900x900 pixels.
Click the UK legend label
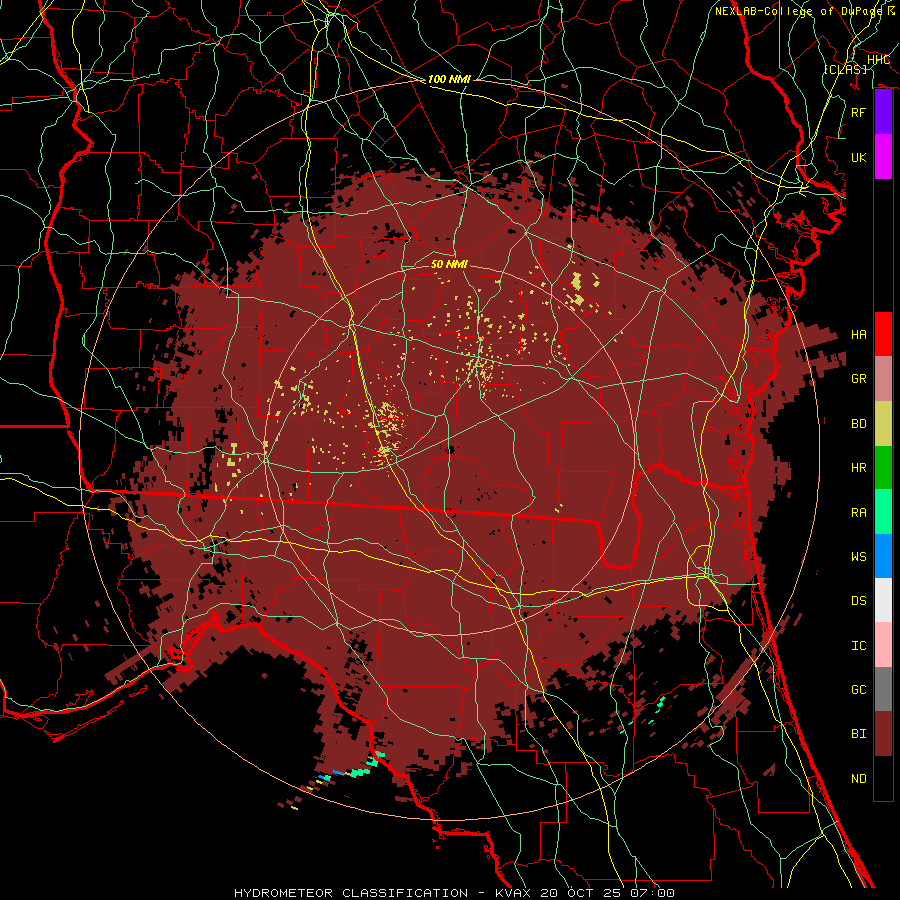[858, 157]
